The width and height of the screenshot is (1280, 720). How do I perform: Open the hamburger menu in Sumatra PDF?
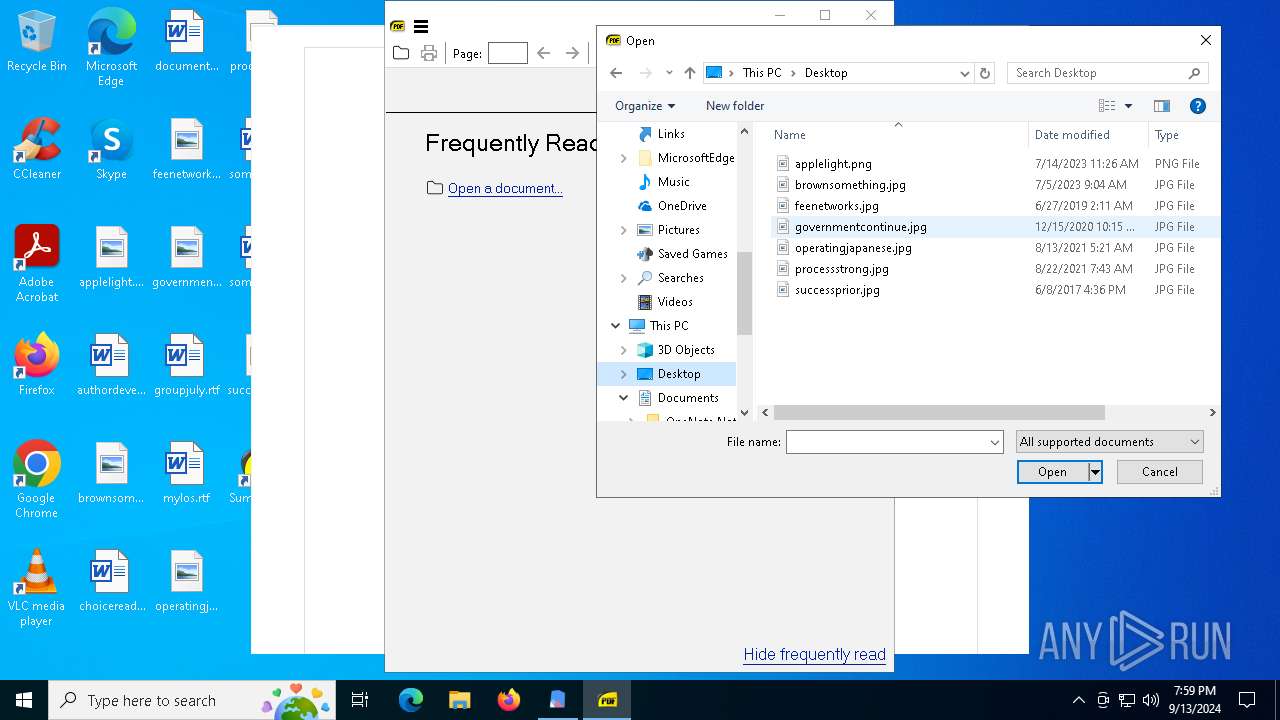[x=421, y=27]
